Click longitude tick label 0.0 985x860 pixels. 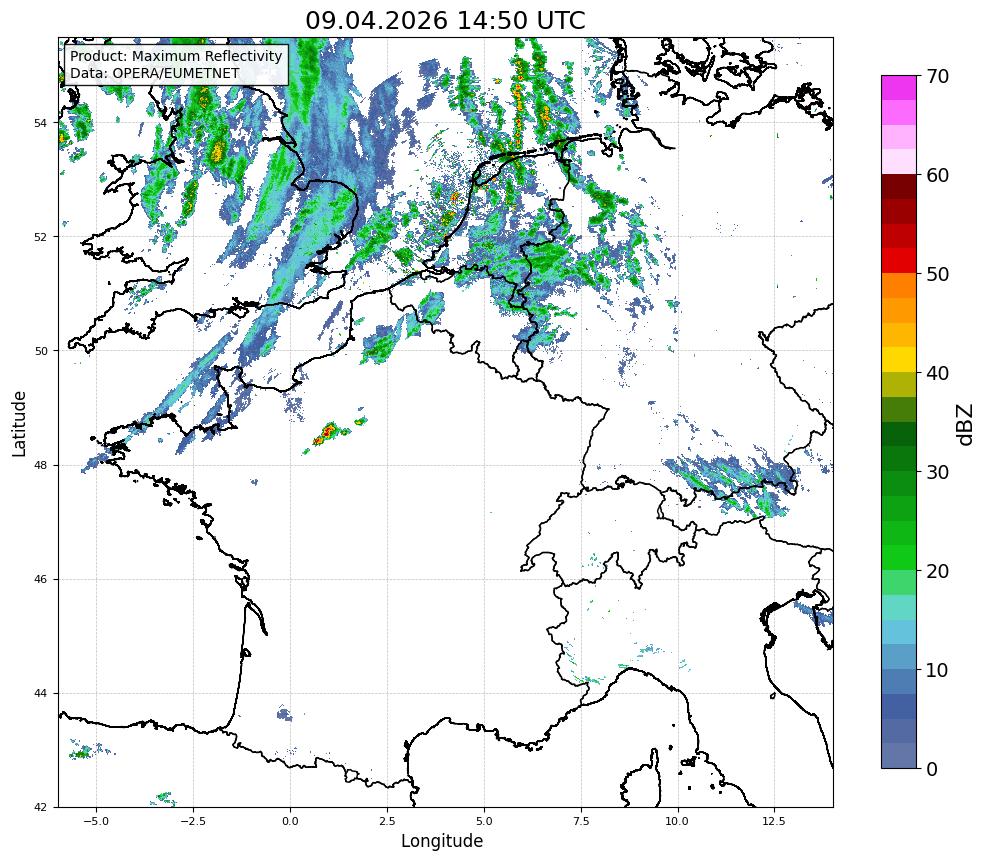(x=290, y=821)
